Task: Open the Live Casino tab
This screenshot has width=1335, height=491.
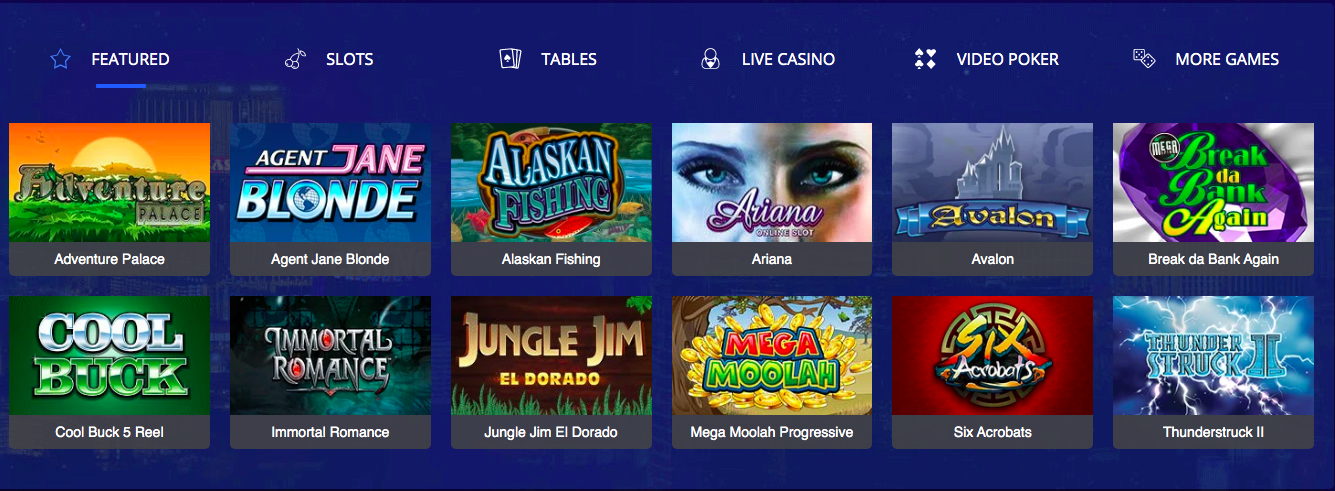Action: (788, 59)
